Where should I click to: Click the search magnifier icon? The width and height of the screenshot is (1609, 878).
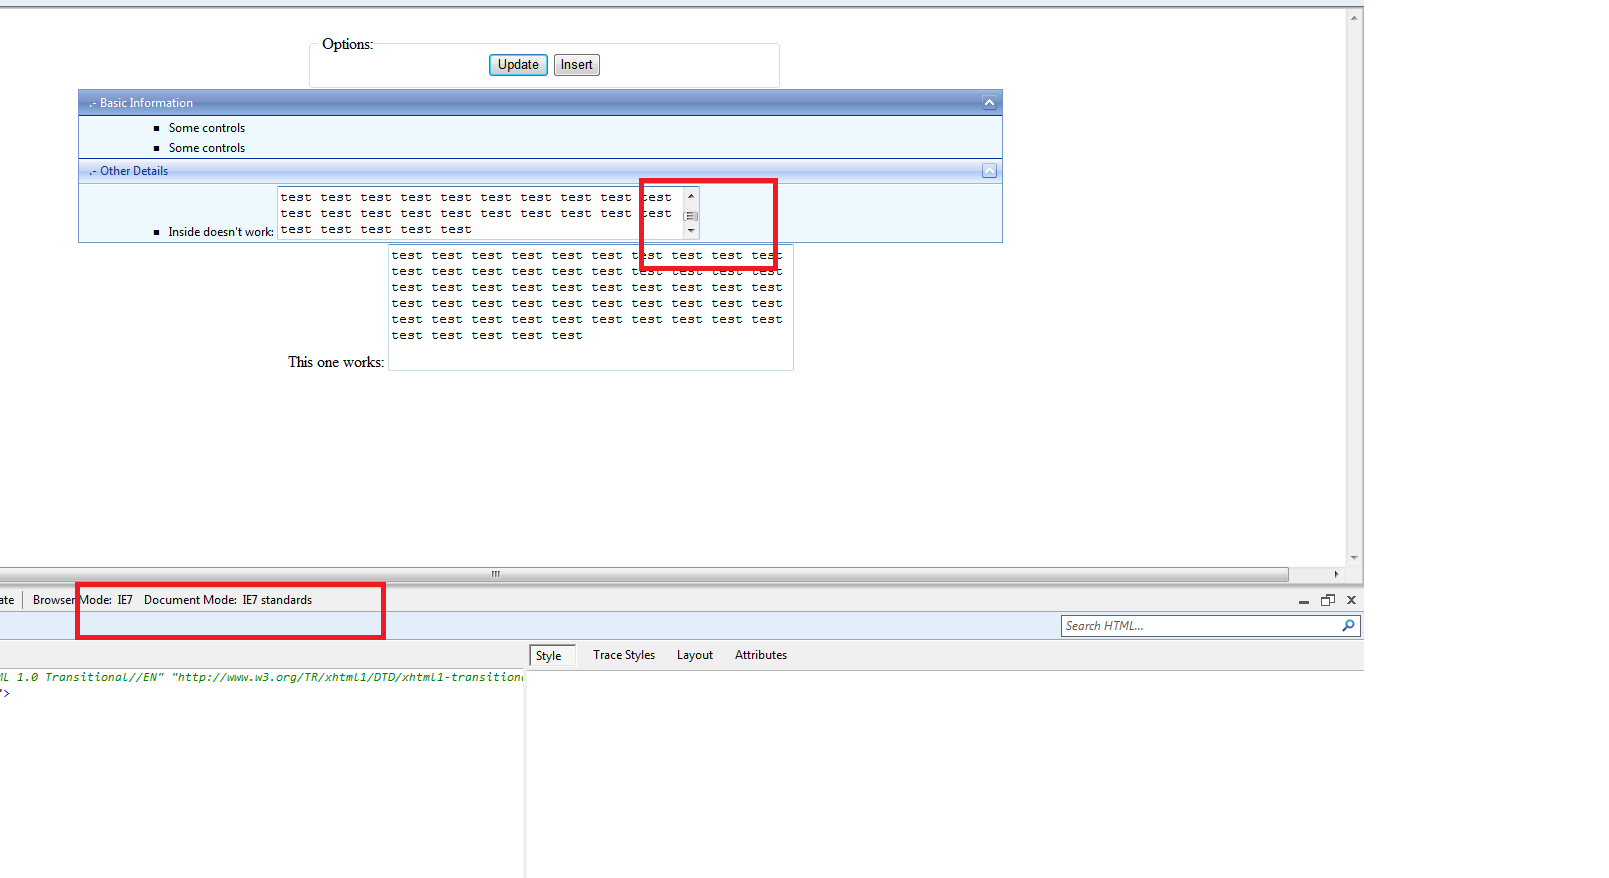pos(1349,626)
